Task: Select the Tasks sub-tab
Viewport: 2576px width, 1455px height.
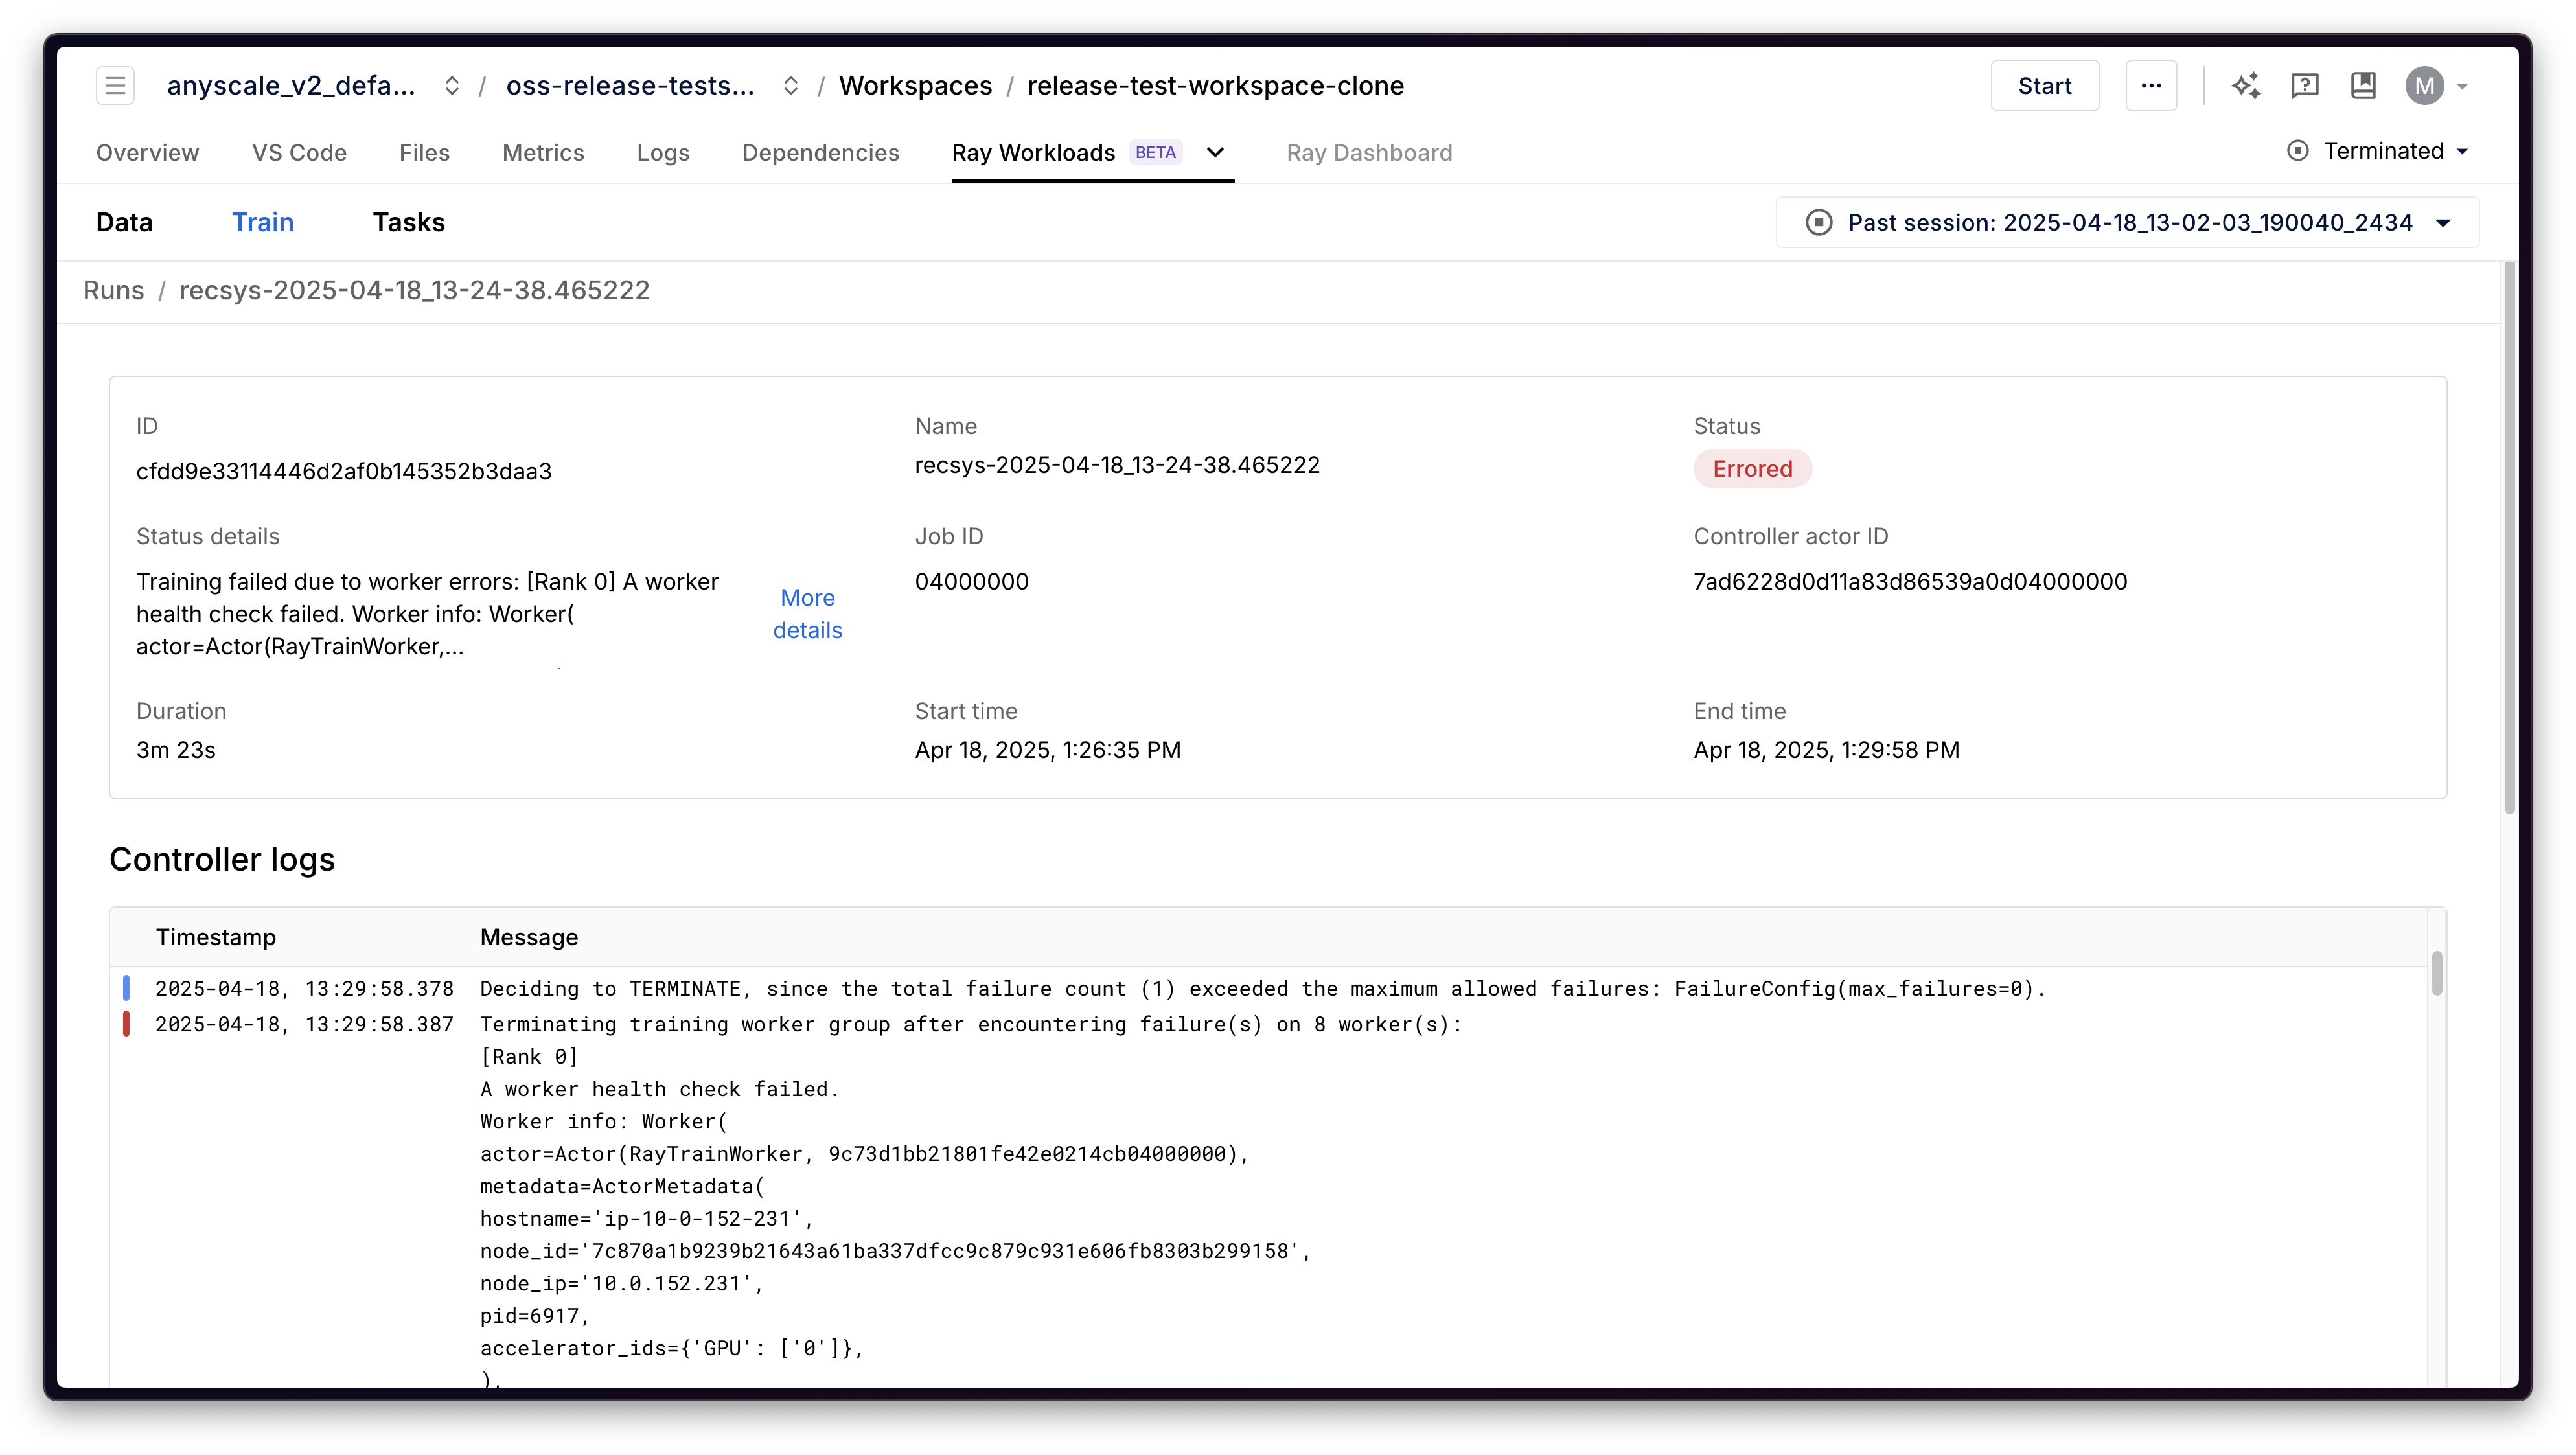Action: pyautogui.click(x=408, y=222)
